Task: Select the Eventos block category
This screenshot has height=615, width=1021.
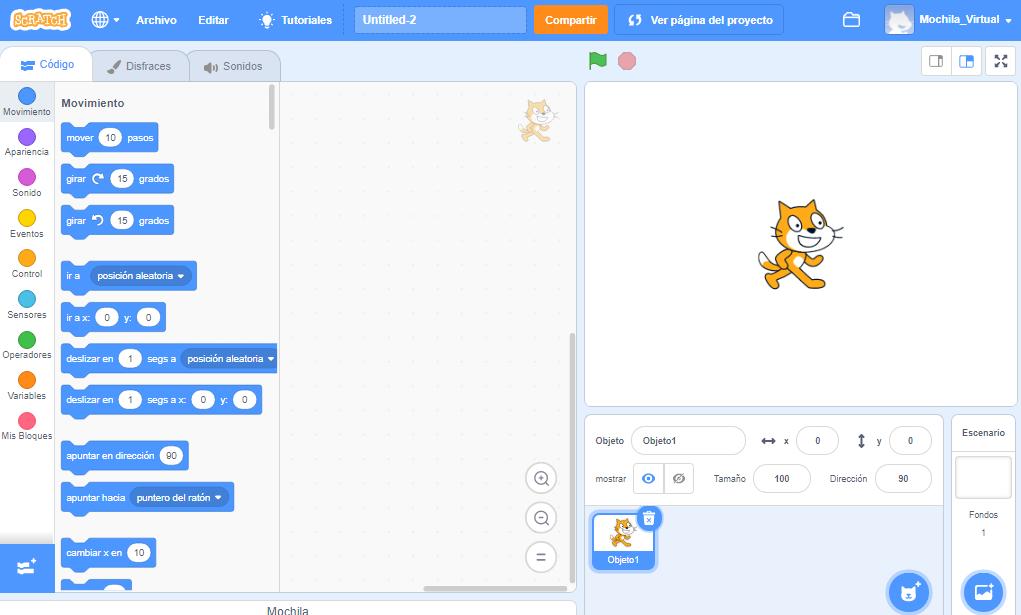Action: pos(26,218)
